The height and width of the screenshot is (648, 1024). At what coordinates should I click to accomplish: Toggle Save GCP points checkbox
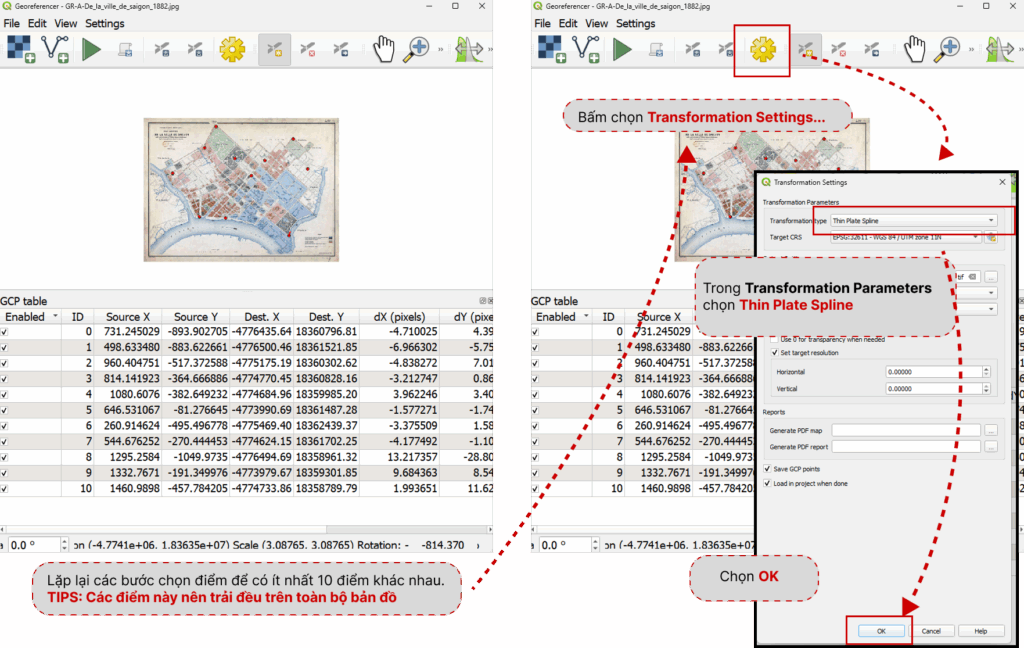(767, 469)
